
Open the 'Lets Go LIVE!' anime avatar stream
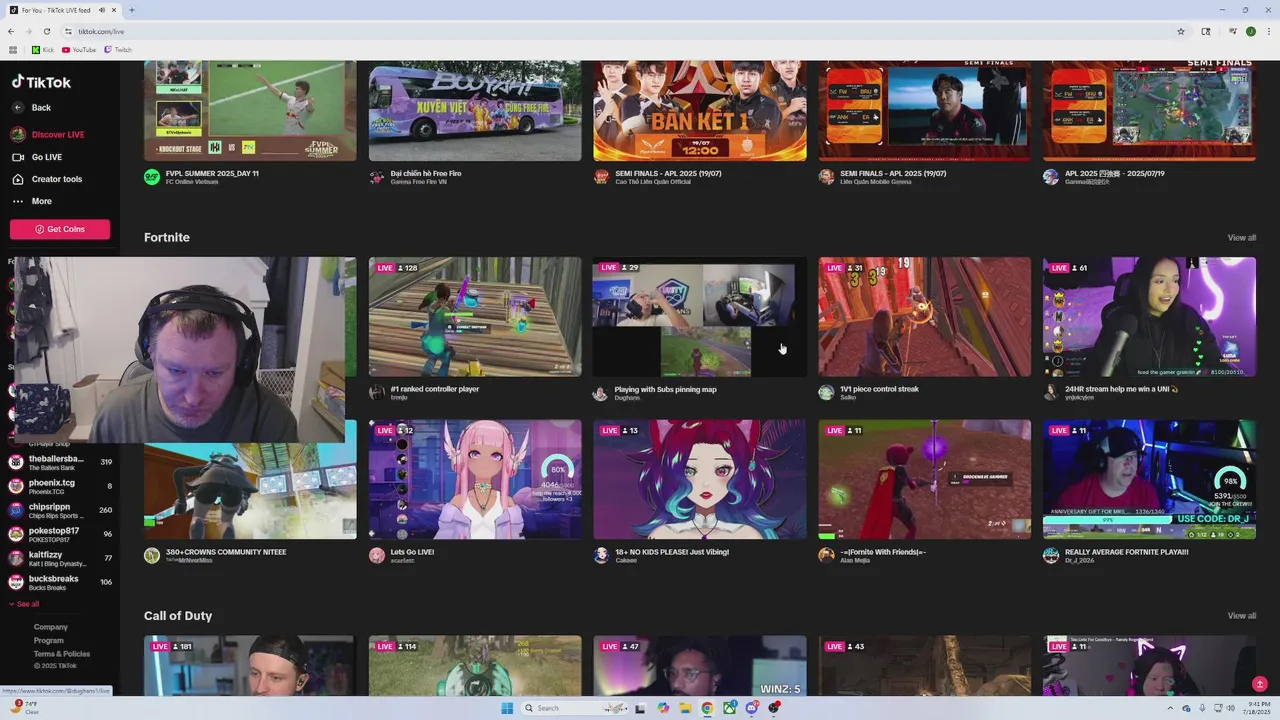click(x=475, y=479)
